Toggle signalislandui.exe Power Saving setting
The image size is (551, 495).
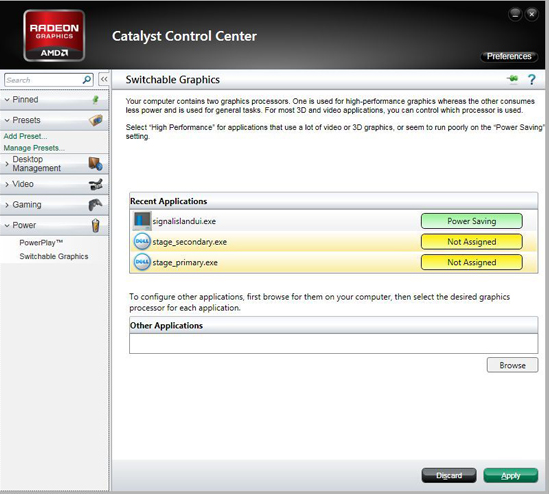tap(472, 221)
